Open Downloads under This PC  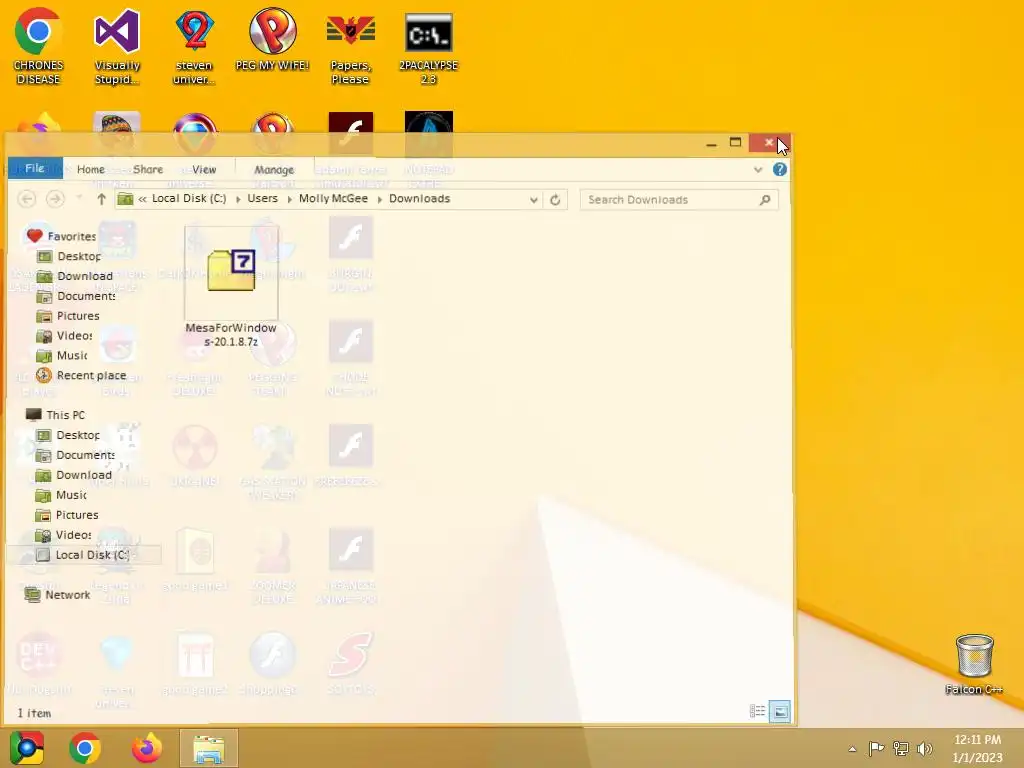[x=74, y=475]
